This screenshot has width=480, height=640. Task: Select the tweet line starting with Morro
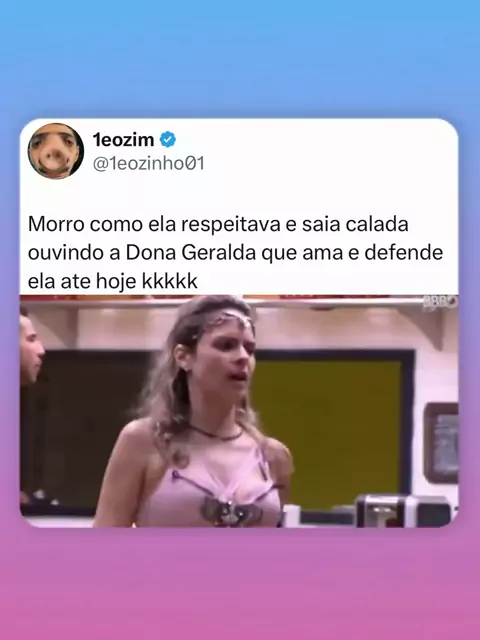point(218,225)
